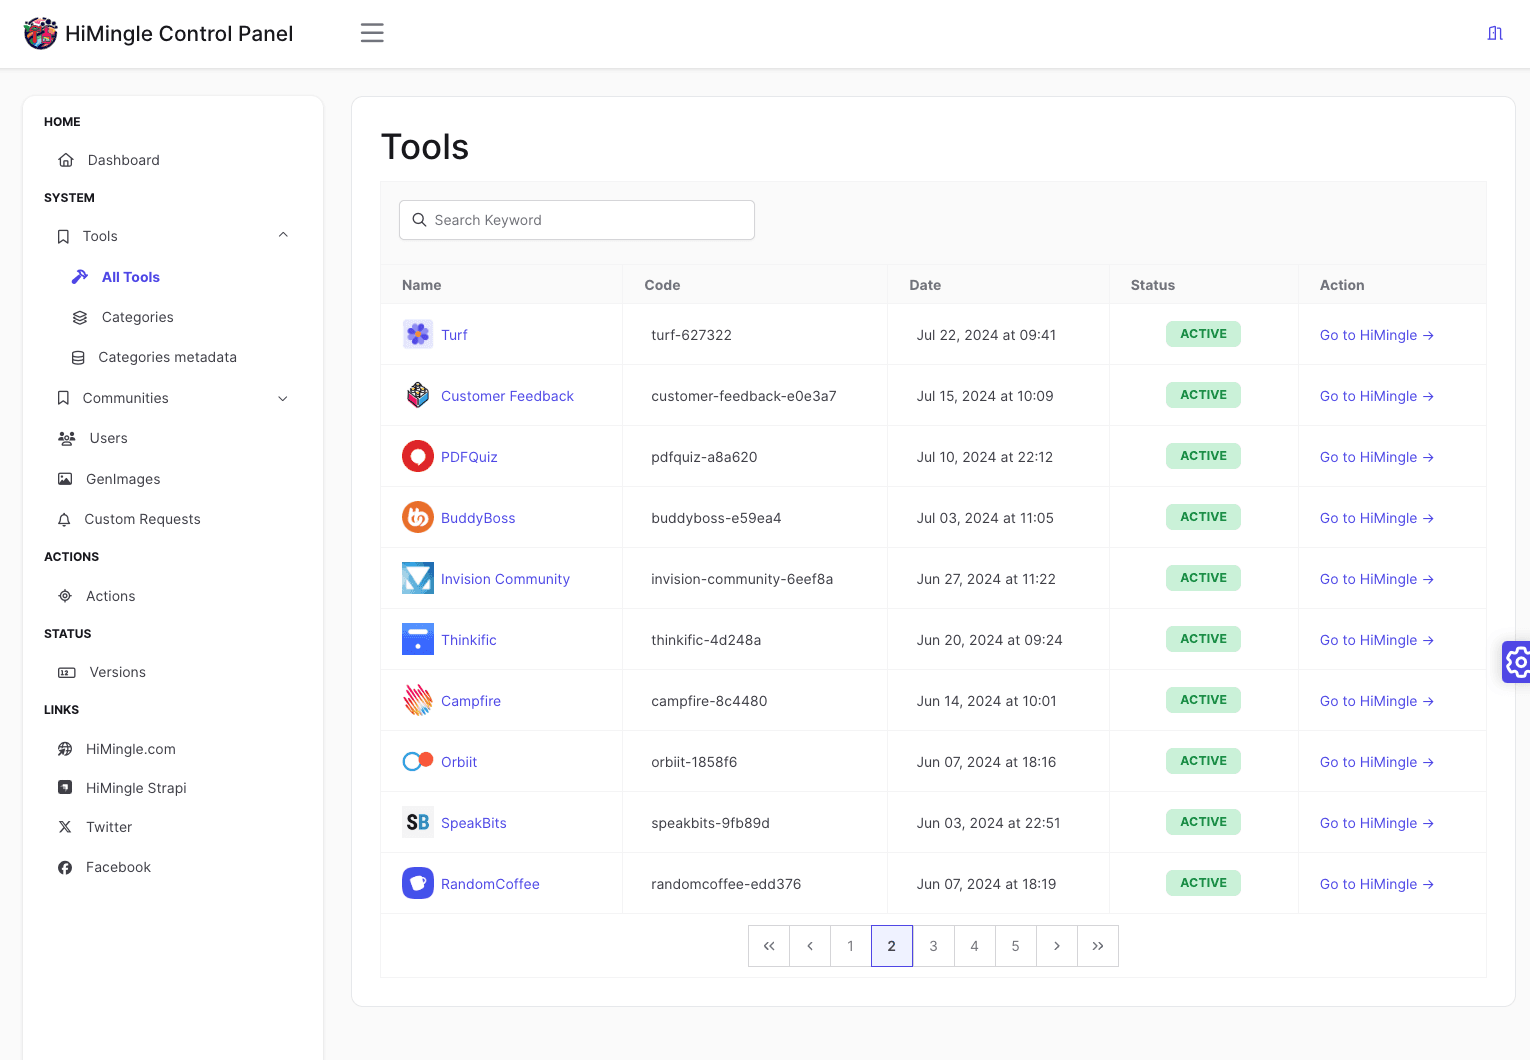
Task: Click the Users group icon
Action: tap(67, 438)
